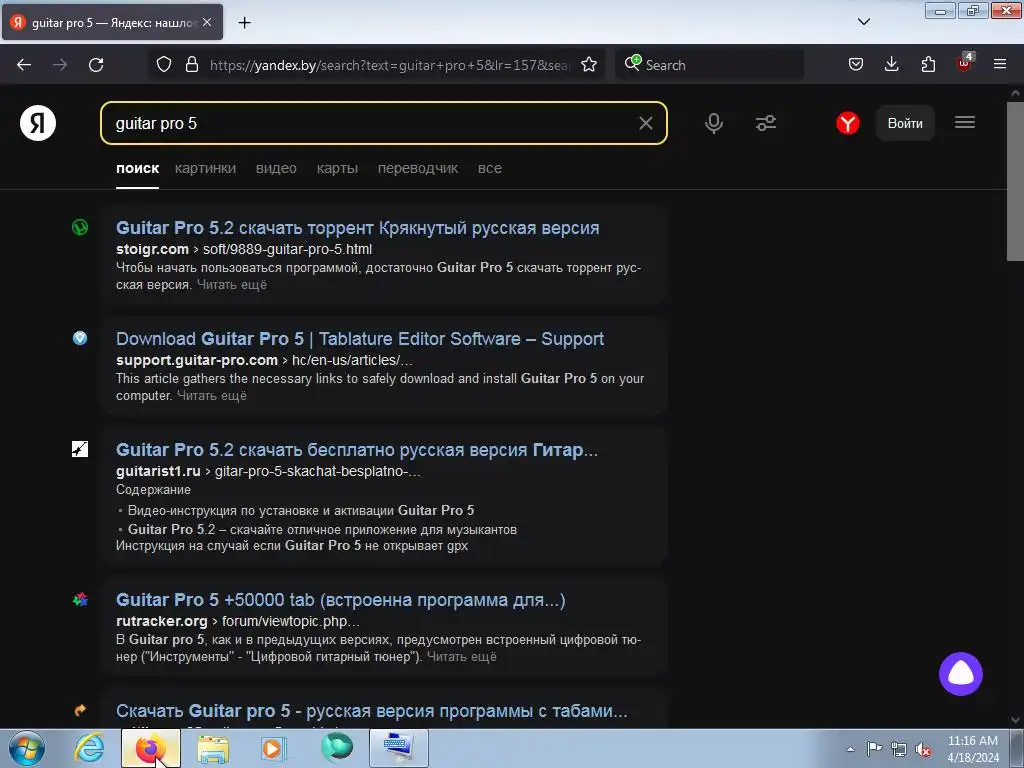Open support.guitar-pro.com site link

pos(197,360)
